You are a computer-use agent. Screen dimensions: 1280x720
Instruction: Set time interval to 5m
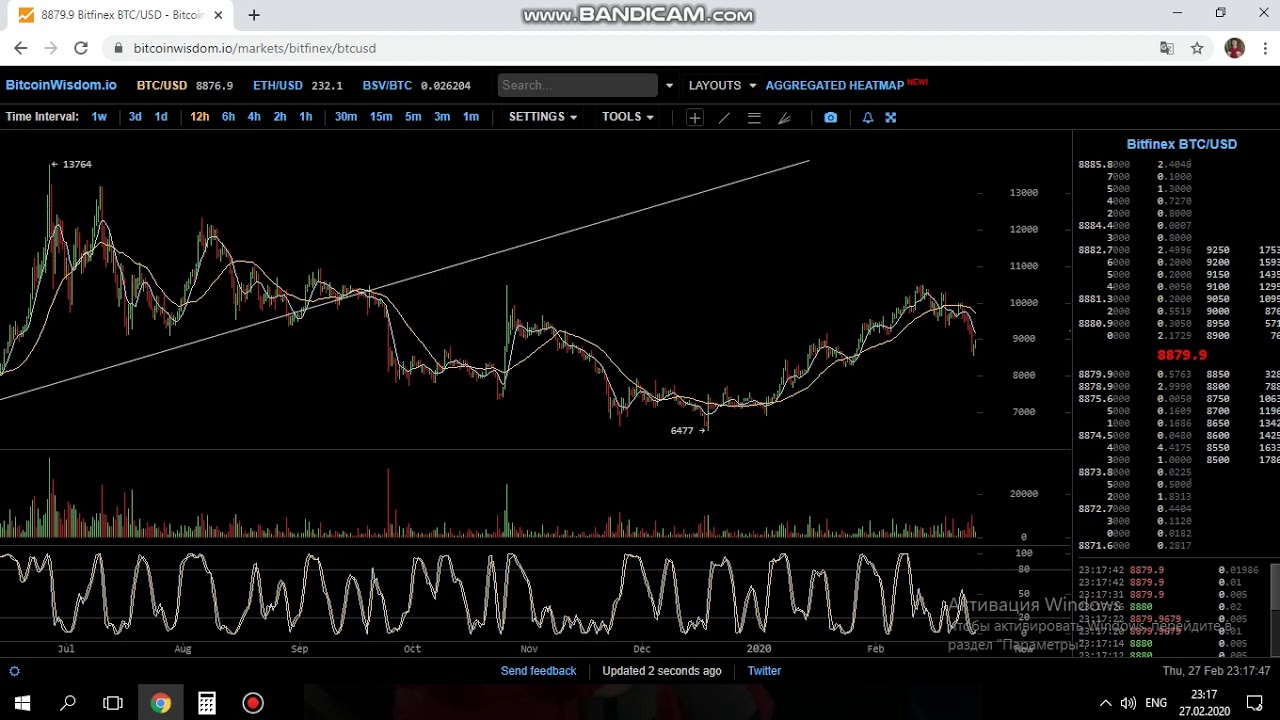[413, 117]
